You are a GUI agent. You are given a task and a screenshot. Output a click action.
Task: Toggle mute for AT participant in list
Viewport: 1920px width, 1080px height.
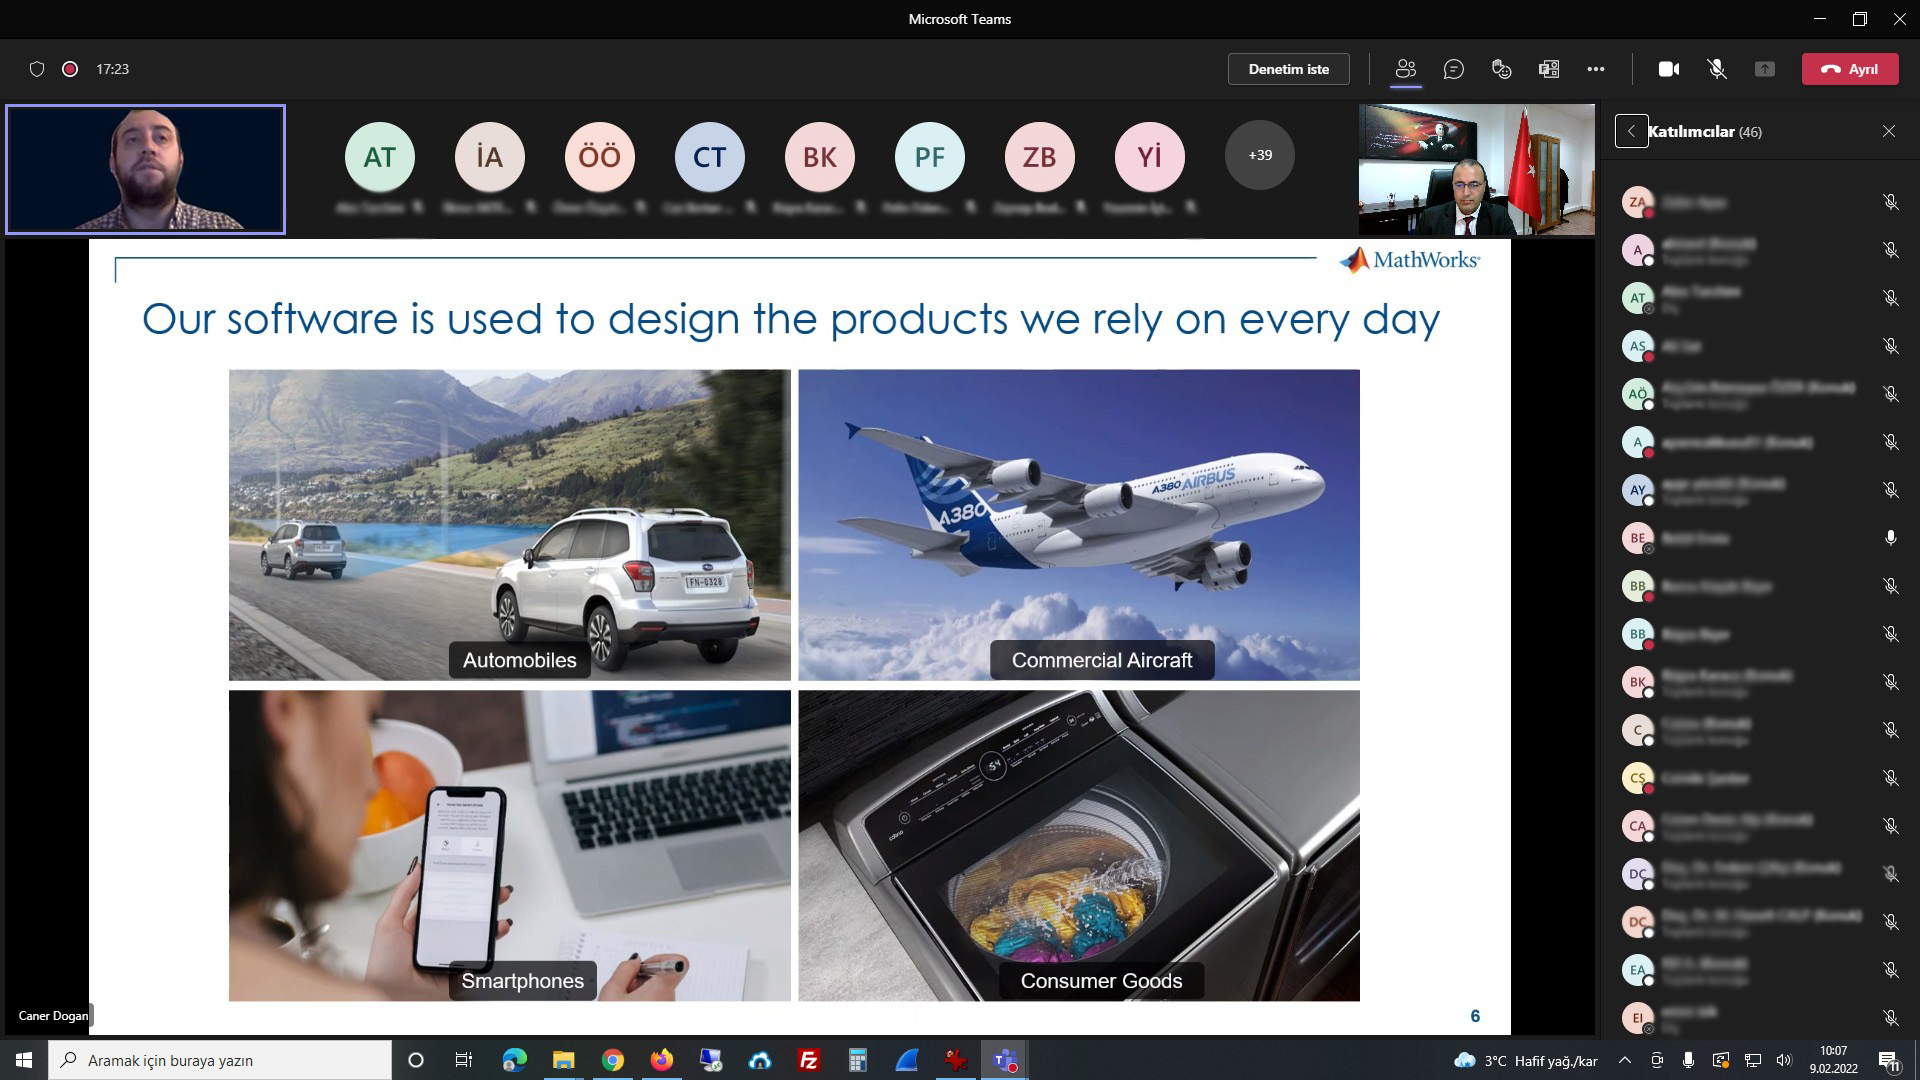1890,298
